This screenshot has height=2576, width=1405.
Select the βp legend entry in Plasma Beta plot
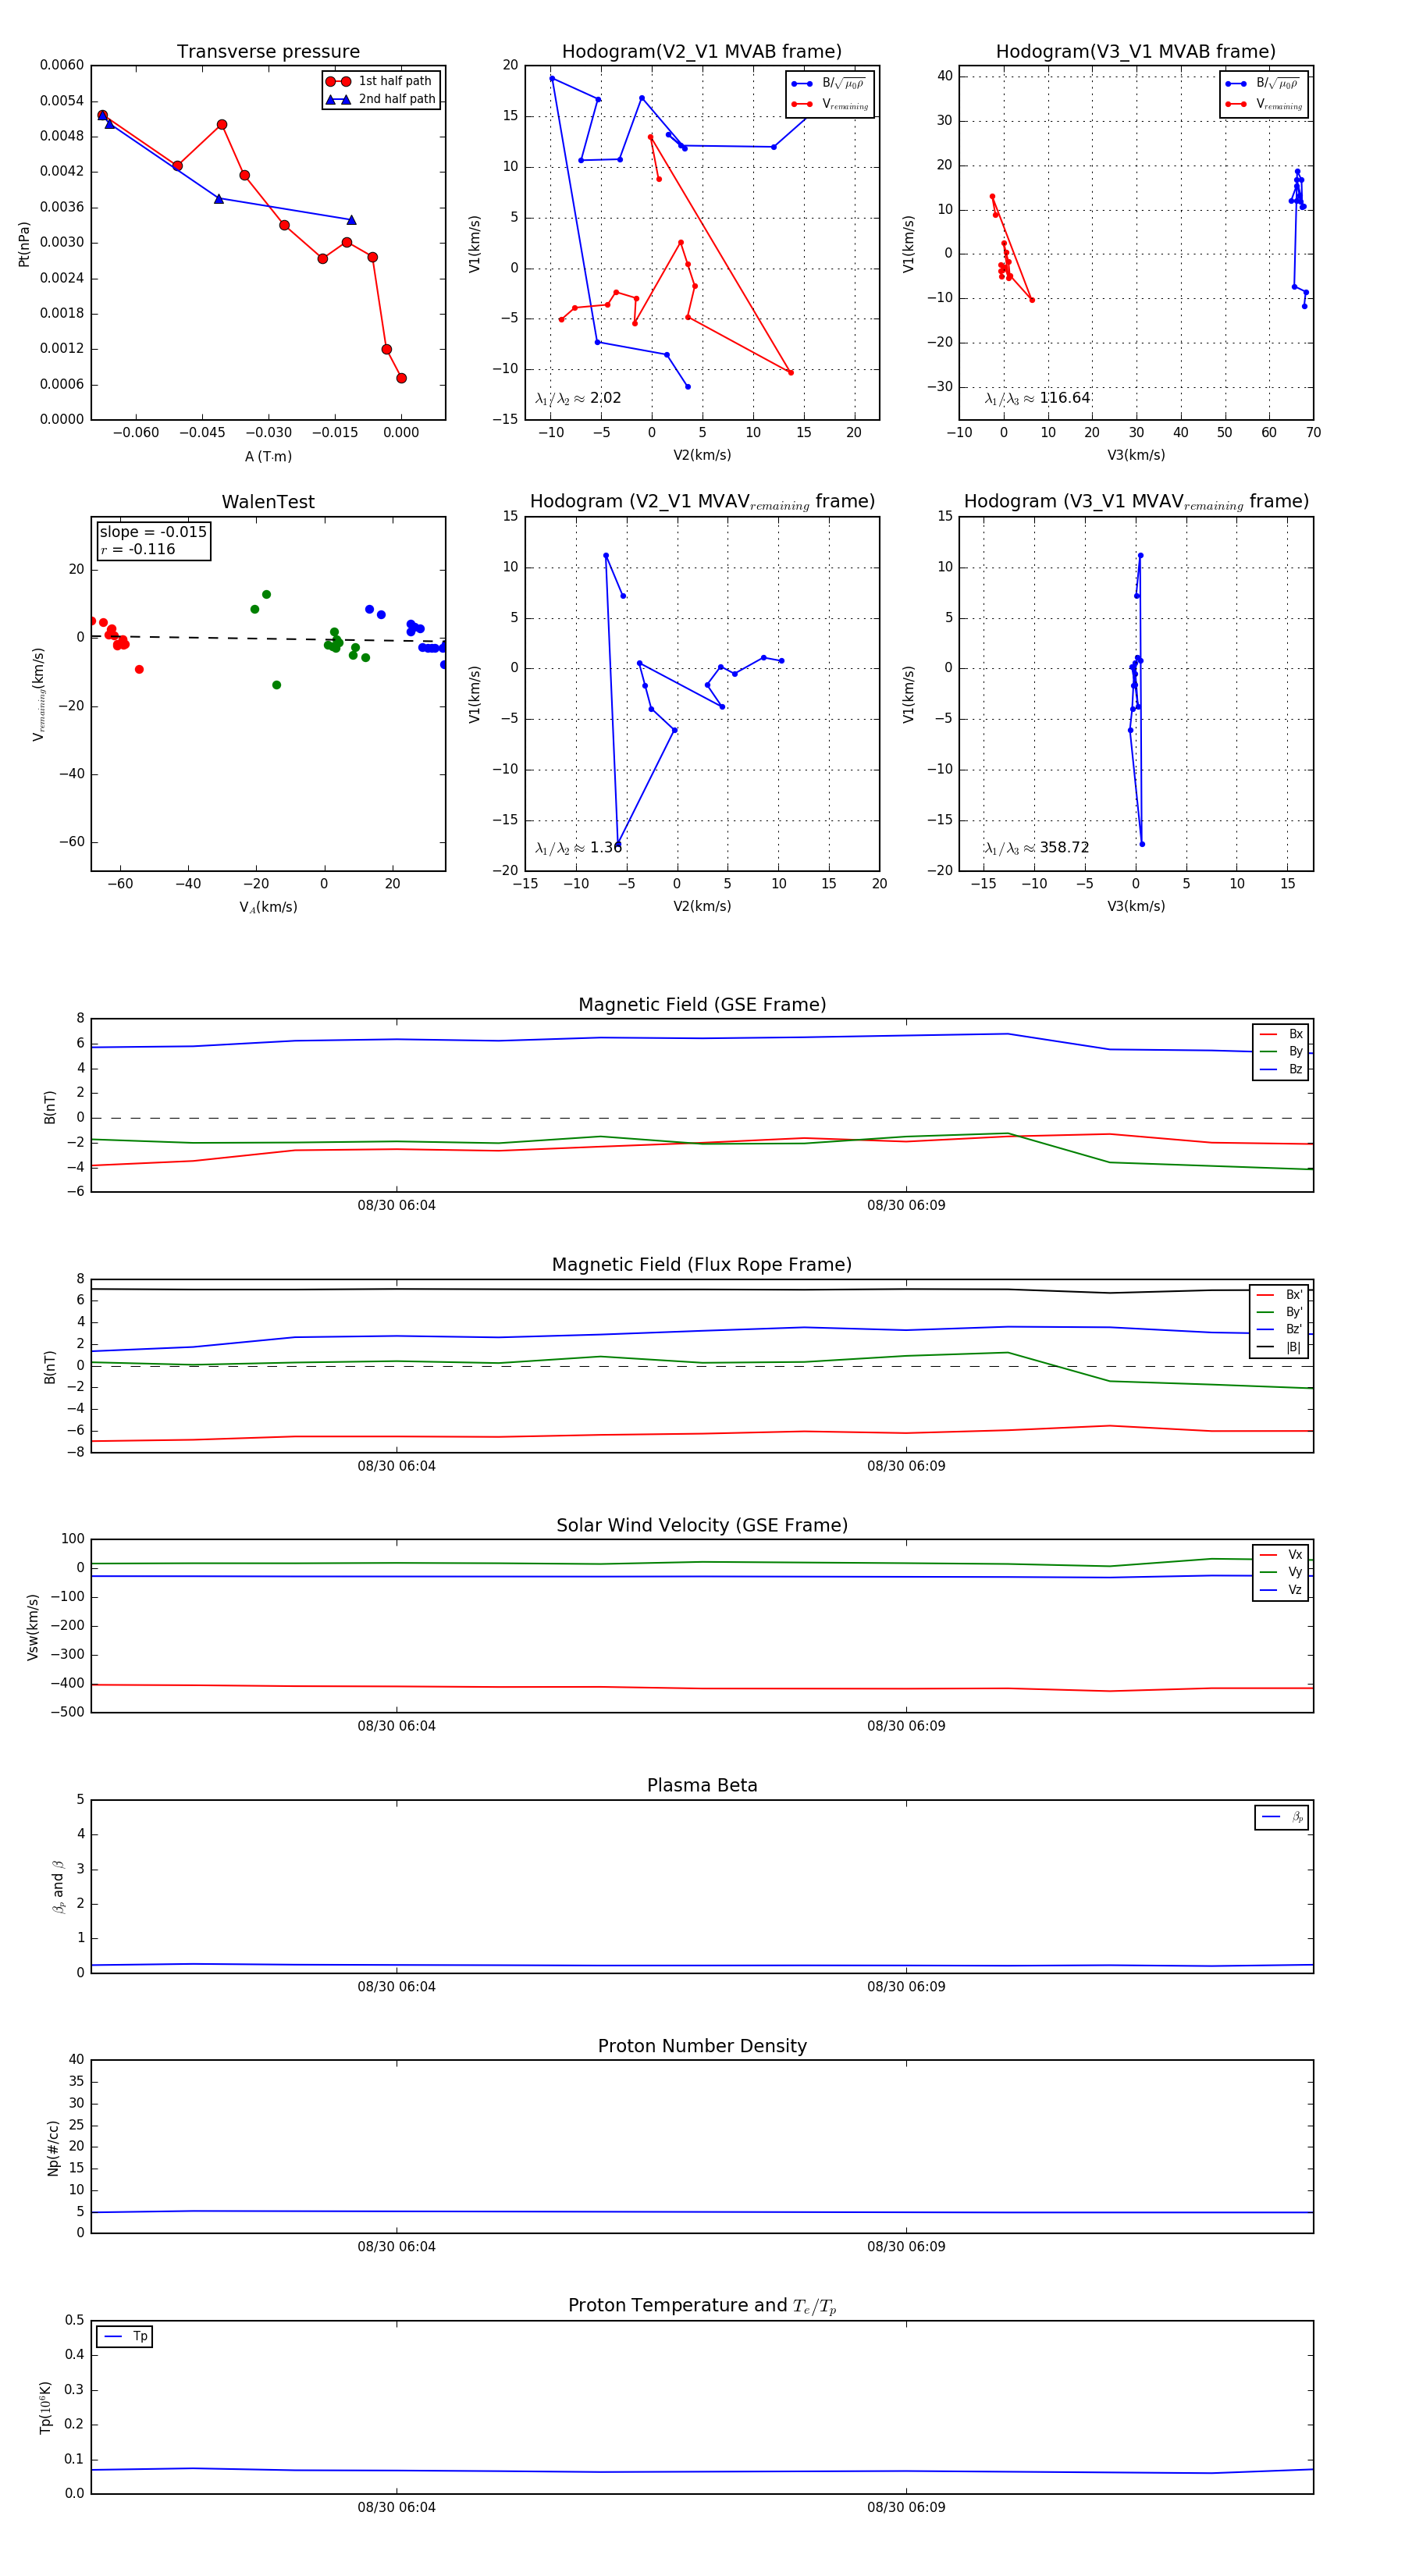pyautogui.click(x=1282, y=1817)
